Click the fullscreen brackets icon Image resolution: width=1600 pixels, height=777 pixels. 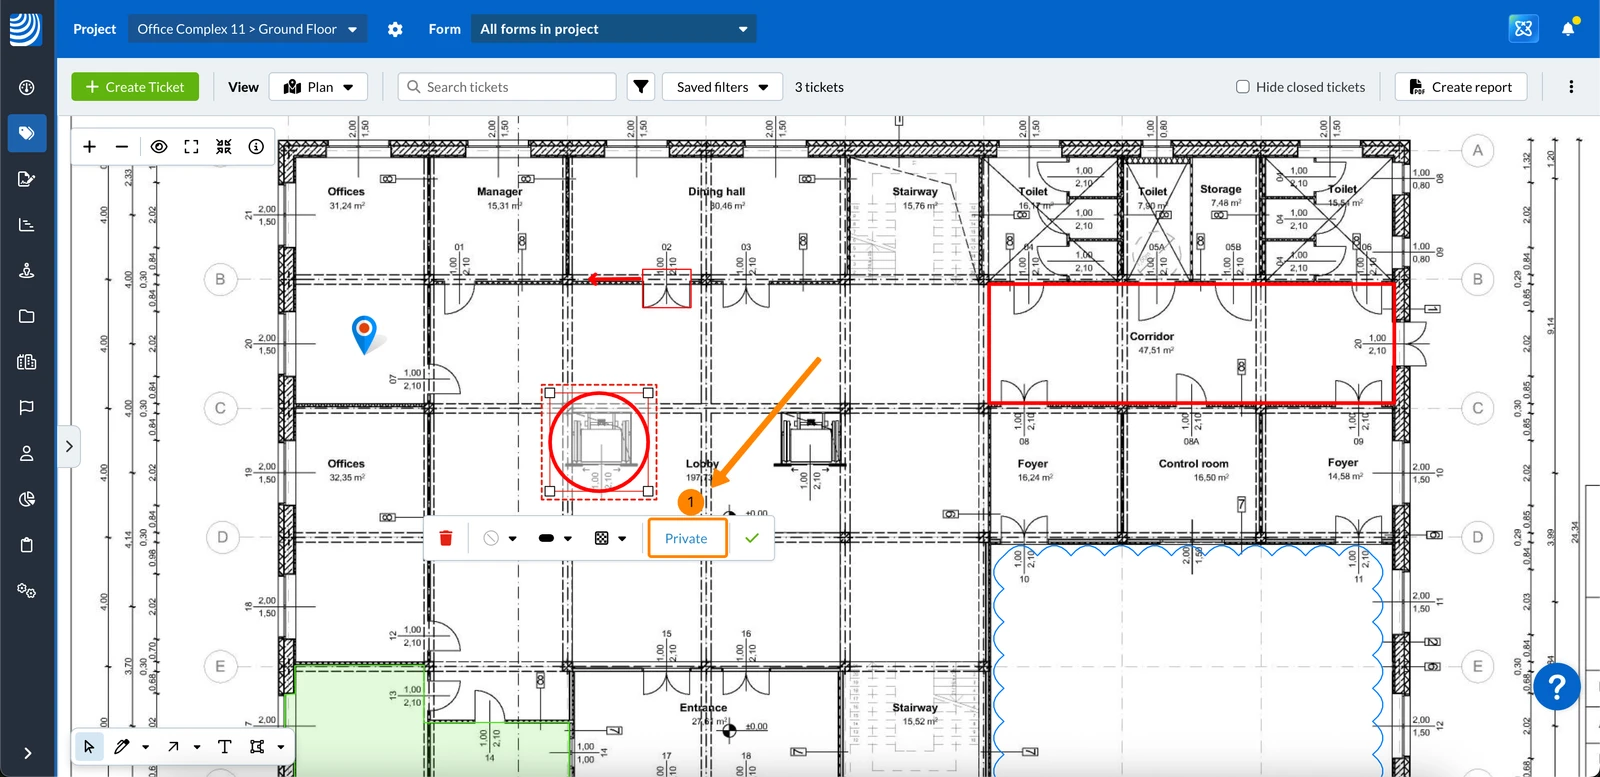coord(191,147)
